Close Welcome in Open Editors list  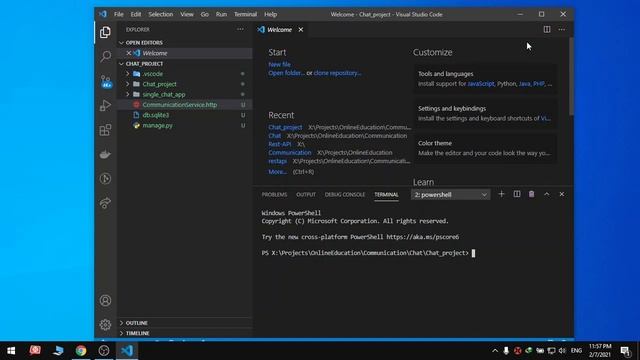pos(129,53)
